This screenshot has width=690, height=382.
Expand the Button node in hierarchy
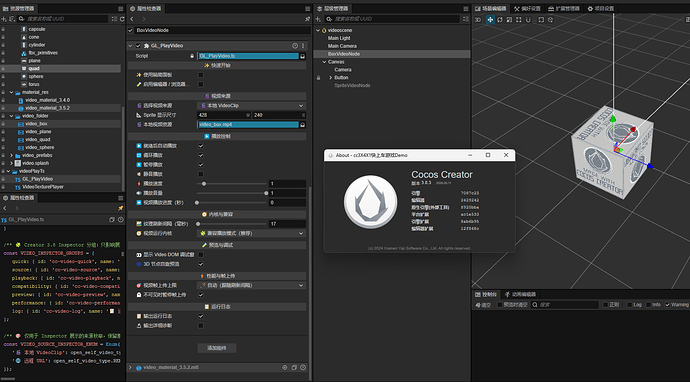[330, 77]
